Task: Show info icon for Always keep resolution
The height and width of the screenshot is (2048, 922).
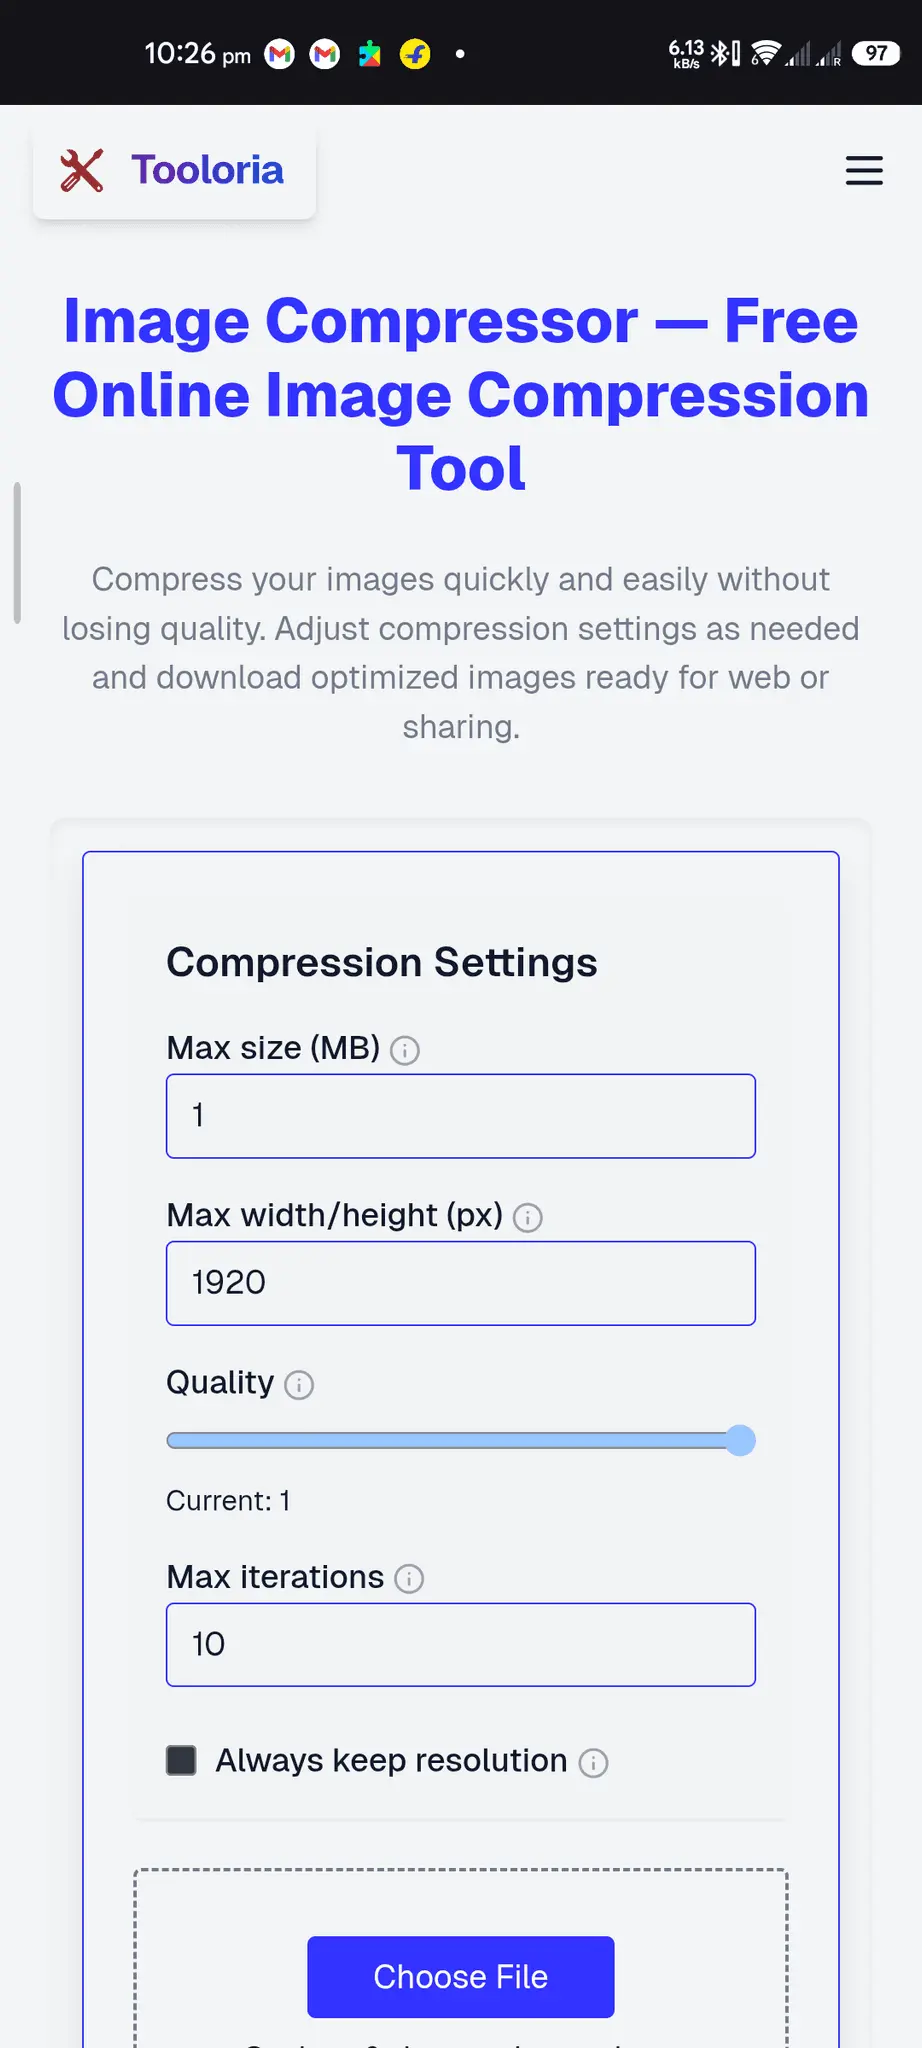Action: pyautogui.click(x=593, y=1762)
